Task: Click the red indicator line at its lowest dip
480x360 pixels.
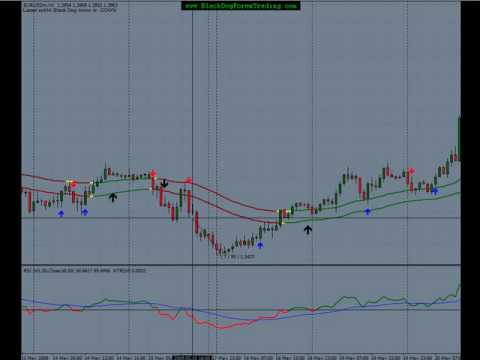Action: (x=222, y=327)
